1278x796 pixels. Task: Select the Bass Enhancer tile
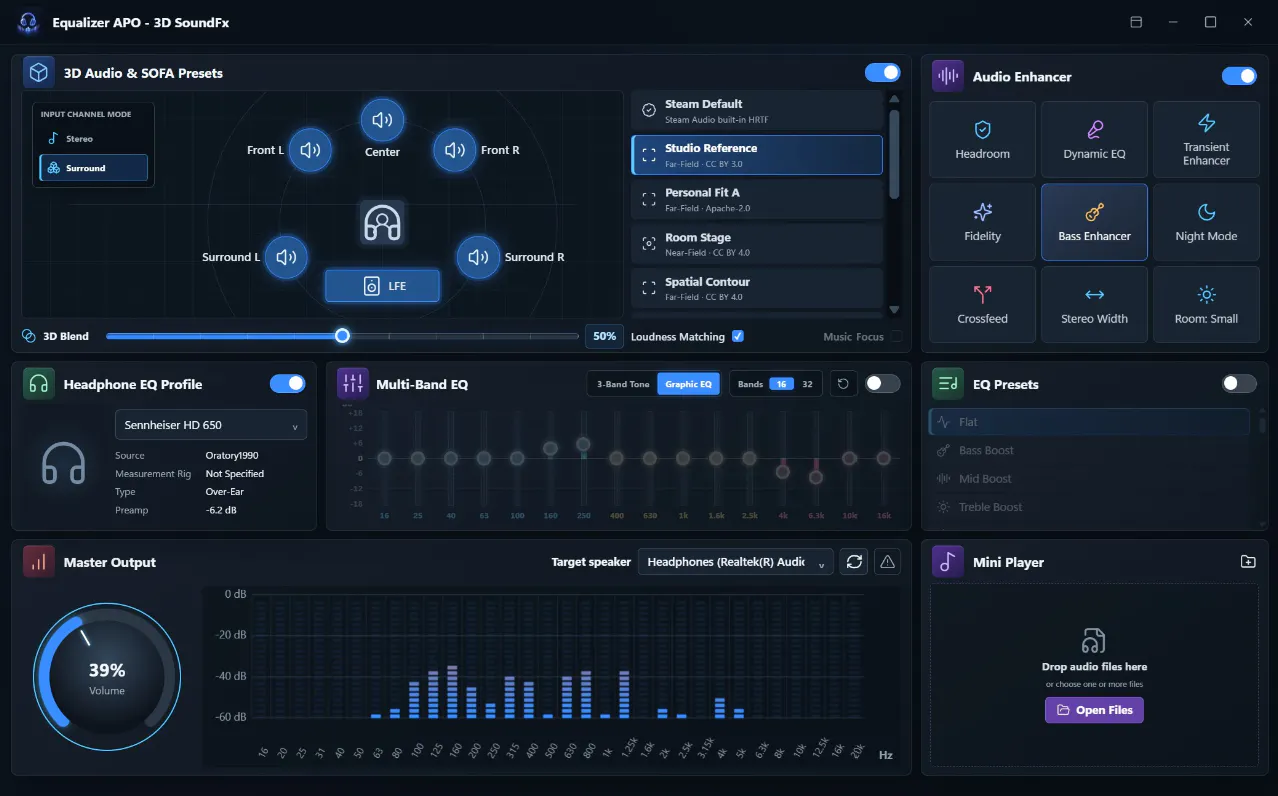pos(1094,222)
